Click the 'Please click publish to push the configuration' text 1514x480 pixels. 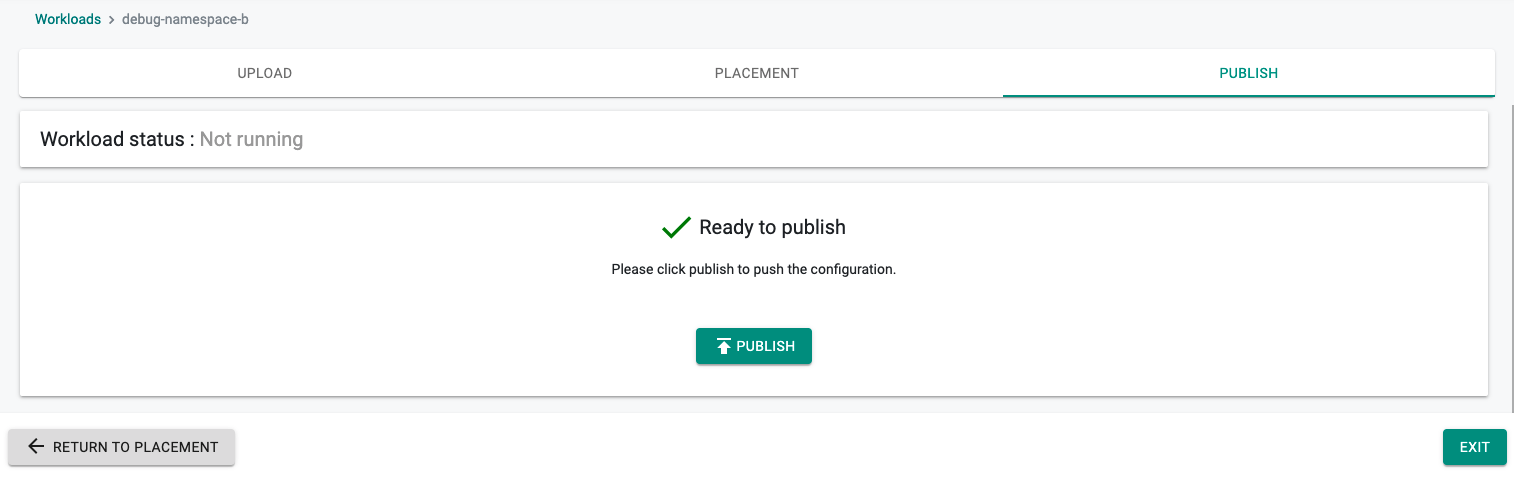click(x=754, y=270)
